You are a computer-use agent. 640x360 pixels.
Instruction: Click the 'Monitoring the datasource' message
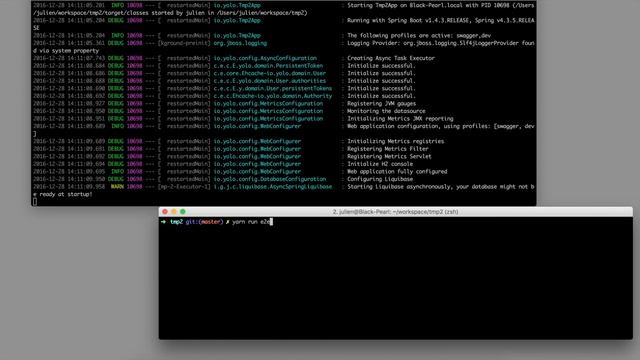(386, 111)
